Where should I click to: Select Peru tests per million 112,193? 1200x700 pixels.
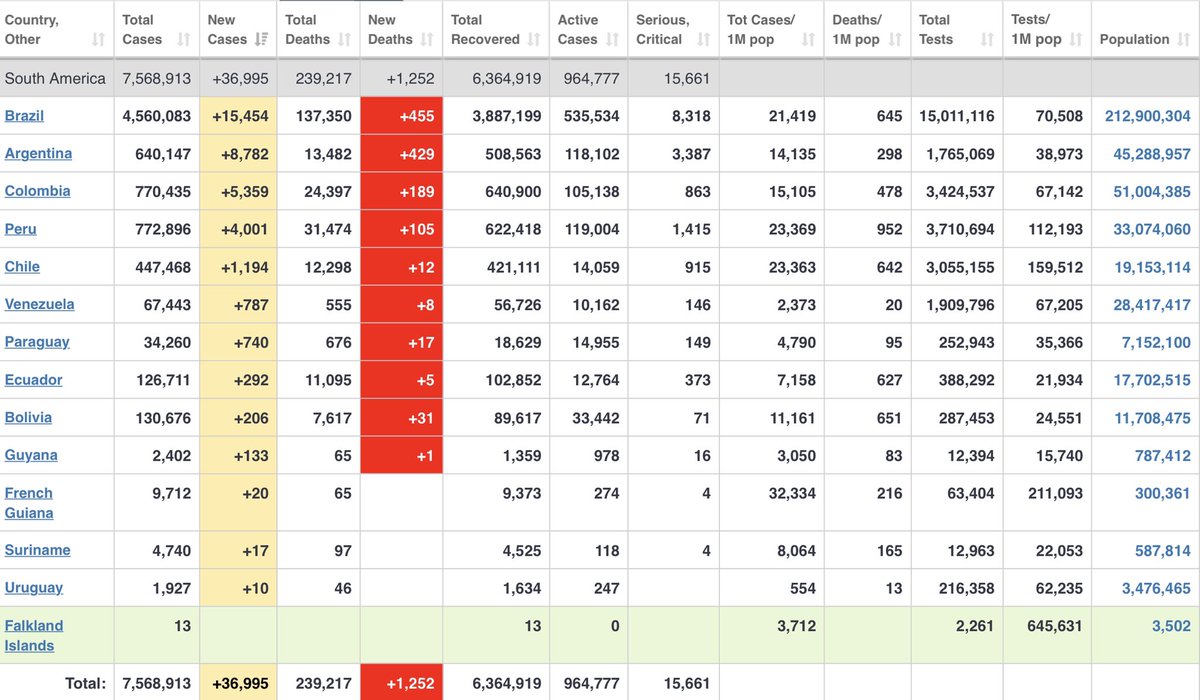[x=1047, y=229]
